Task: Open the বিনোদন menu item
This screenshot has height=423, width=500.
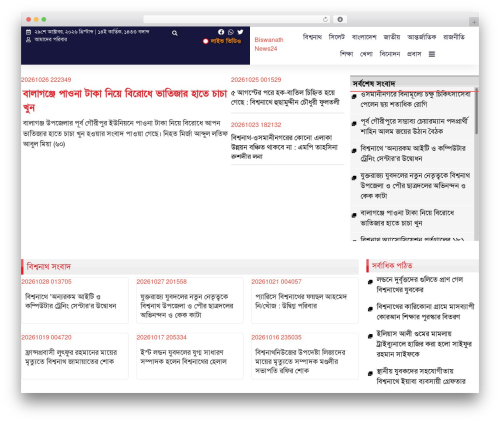Action: pos(390,54)
